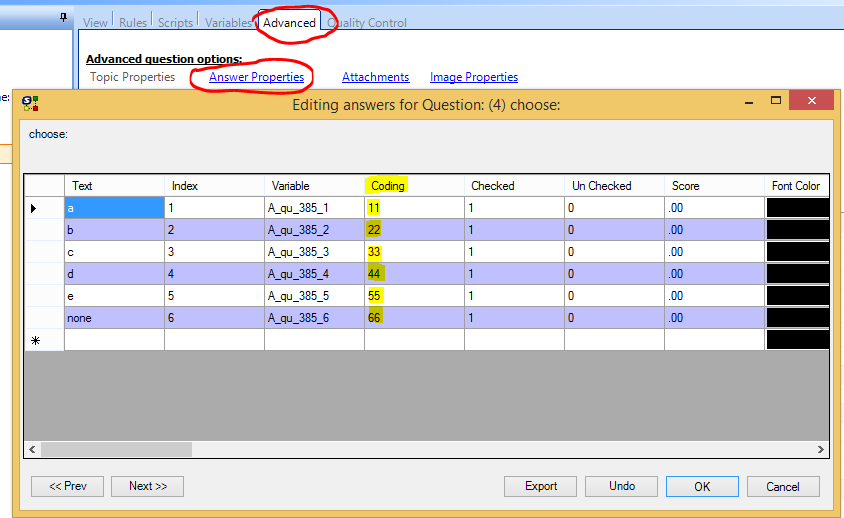Viewport: 844px width, 518px height.
Task: Select Index cell of answer d
Action: tap(214, 274)
